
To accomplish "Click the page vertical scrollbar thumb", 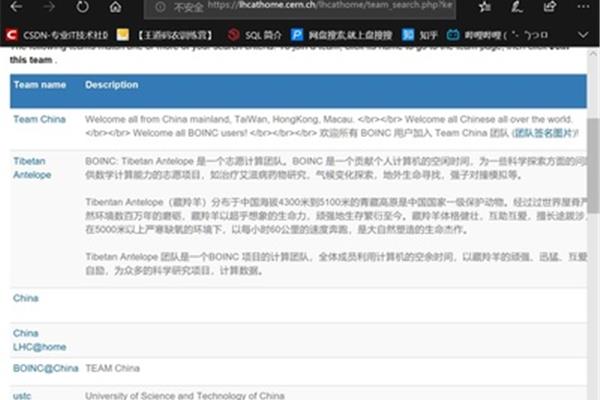I will (x=593, y=165).
